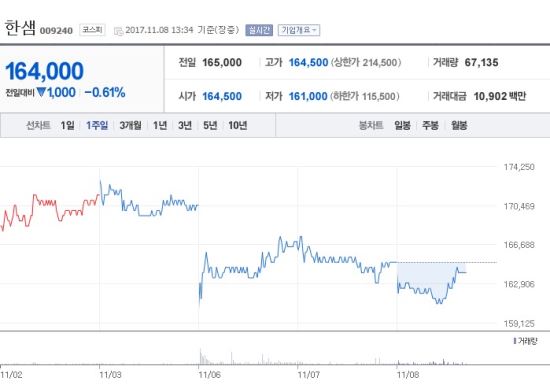Select the 1일 line chart tab
Image resolution: width=550 pixels, height=391 pixels.
click(67, 125)
